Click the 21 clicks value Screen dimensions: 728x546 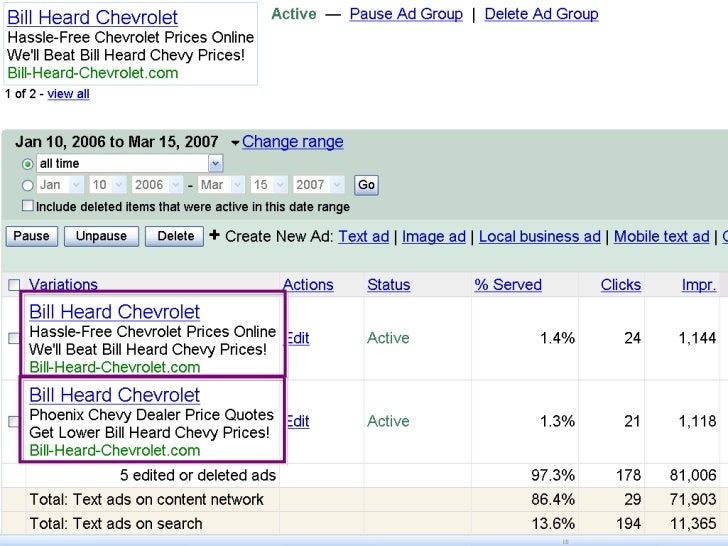click(x=632, y=421)
